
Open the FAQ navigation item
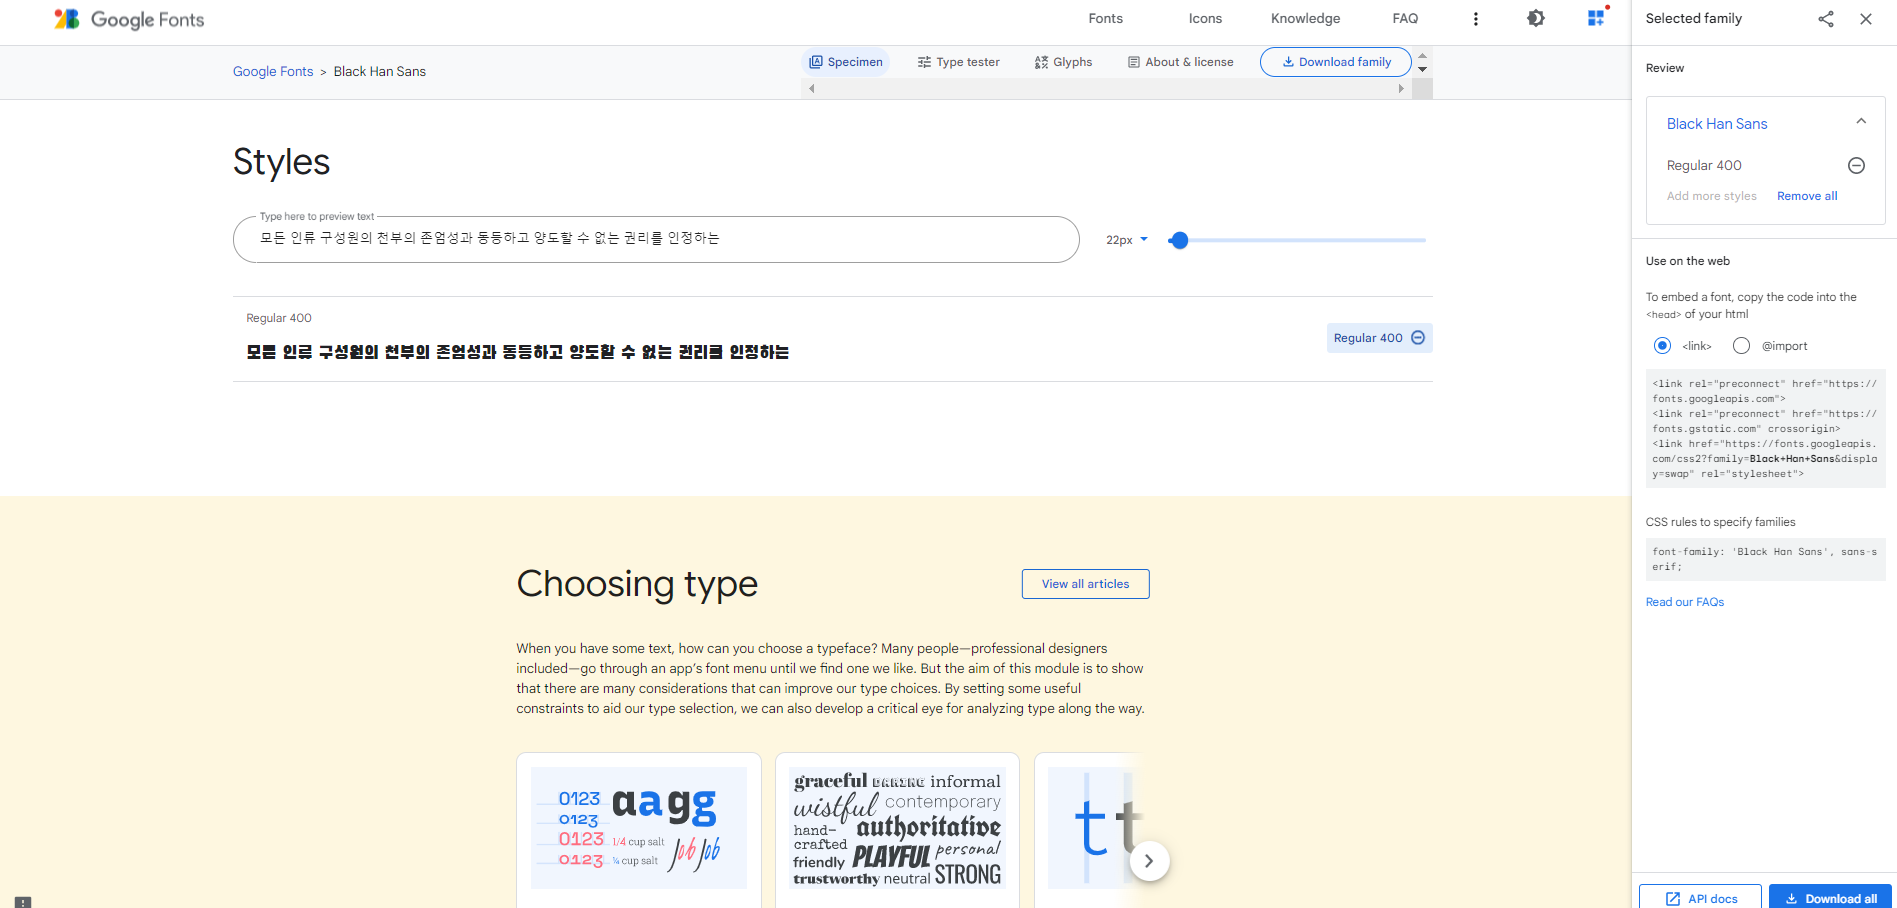click(1405, 19)
